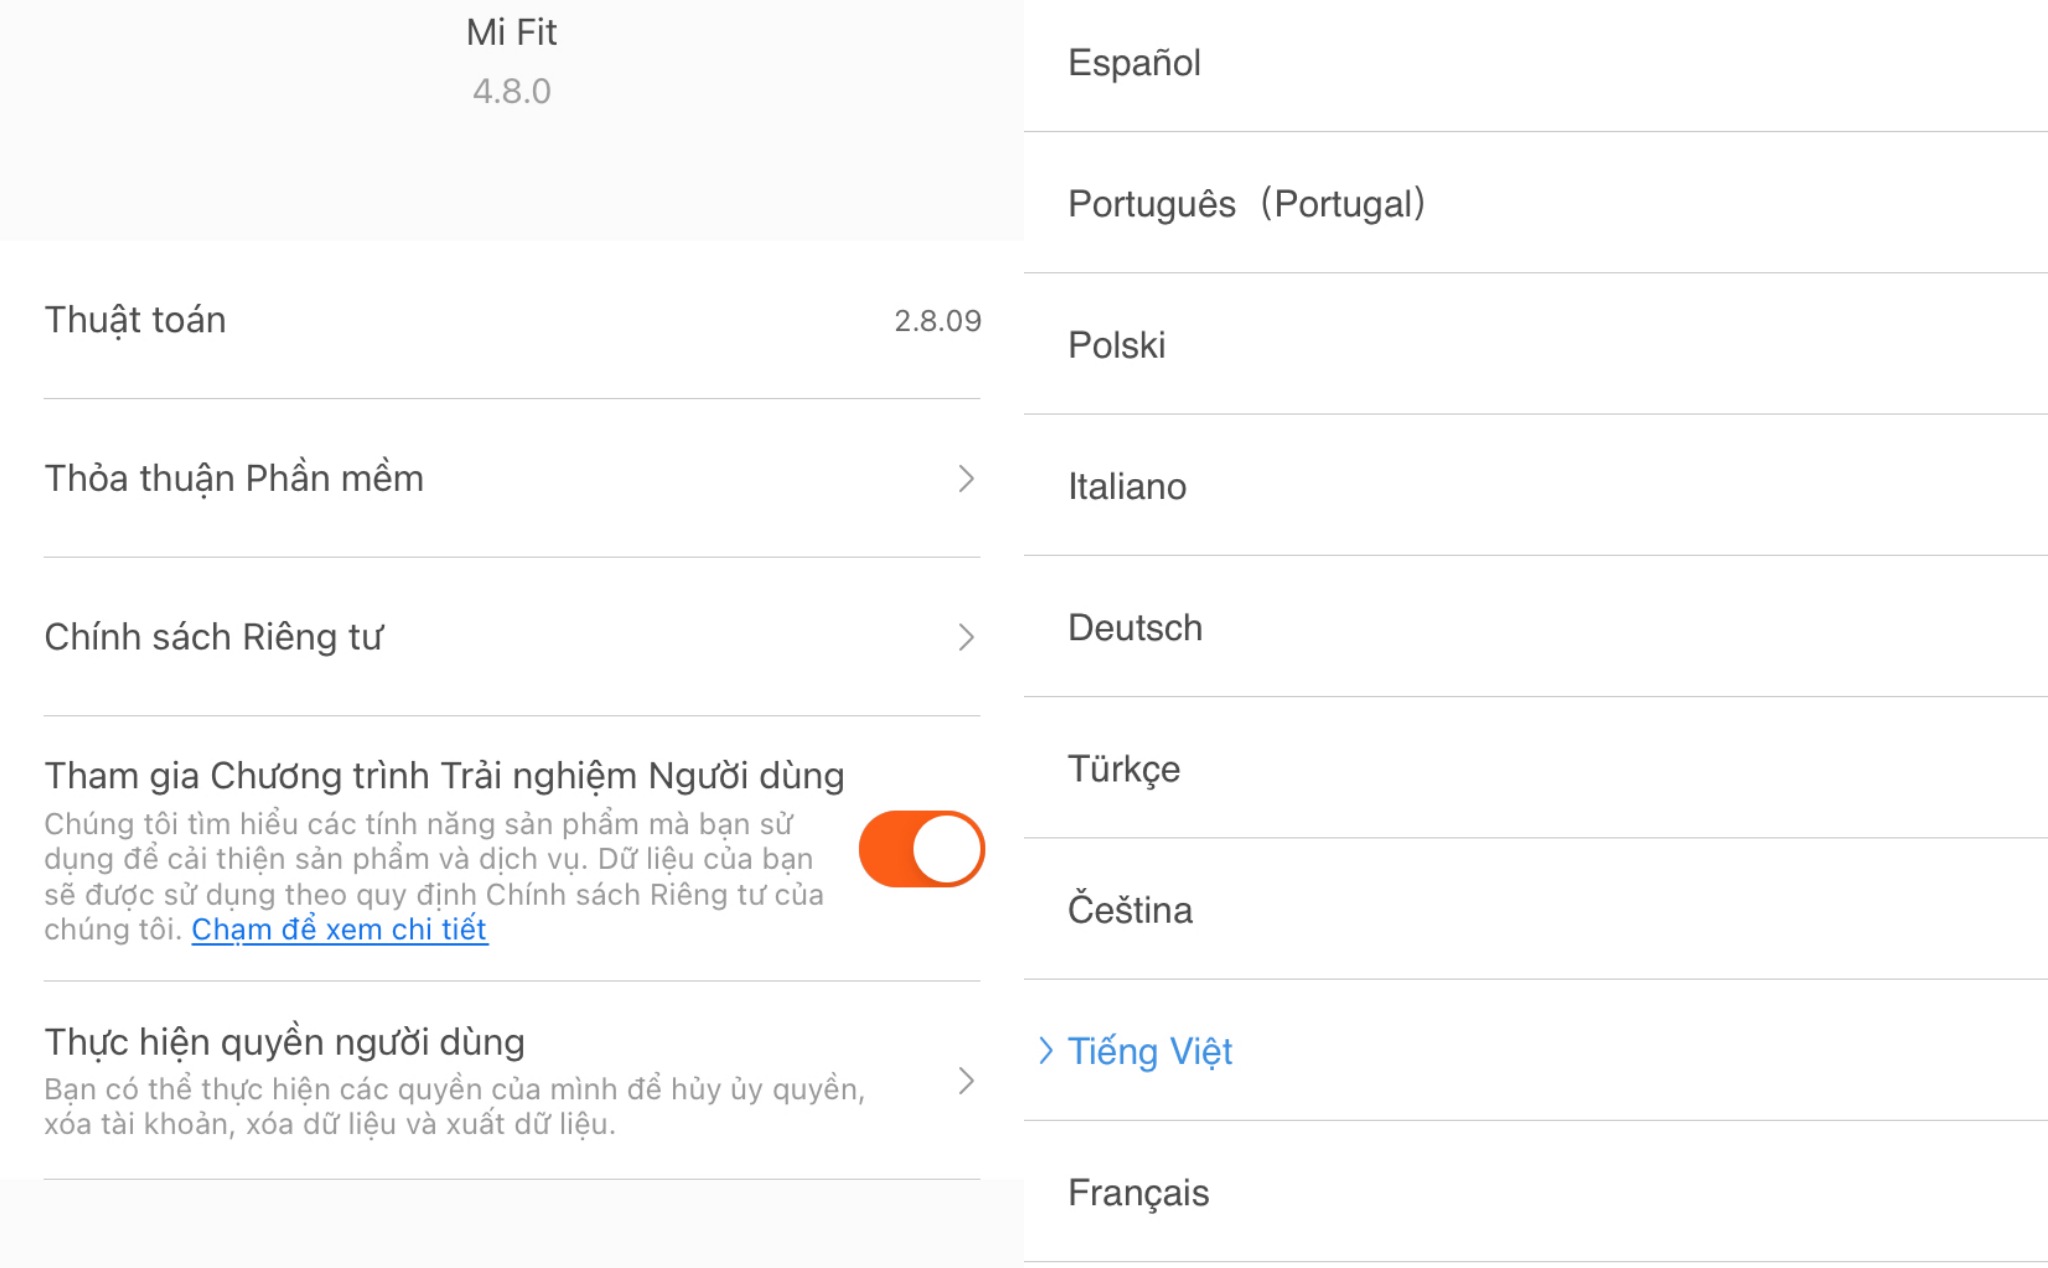Select the highlighted Tiếng Việt language

[x=1536, y=1050]
